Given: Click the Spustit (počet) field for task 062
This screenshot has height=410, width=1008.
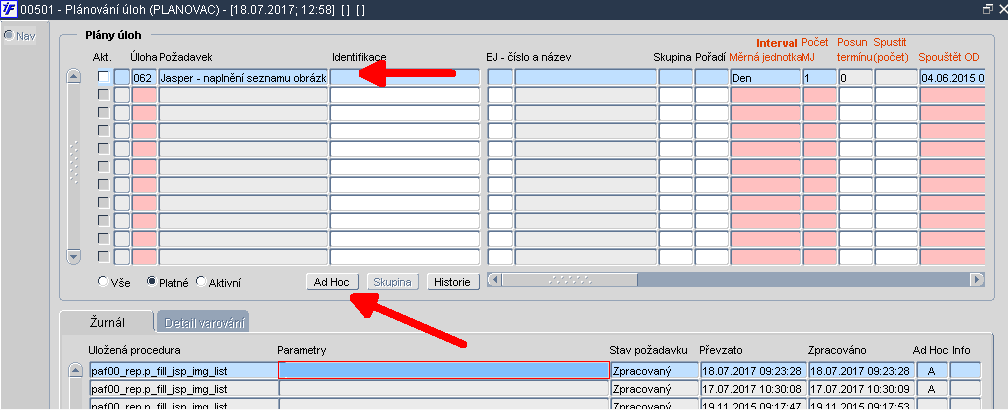Looking at the screenshot, I should point(896,77).
